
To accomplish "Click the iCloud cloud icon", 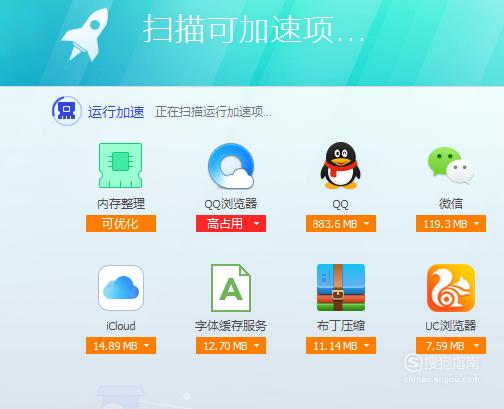I will [121, 288].
